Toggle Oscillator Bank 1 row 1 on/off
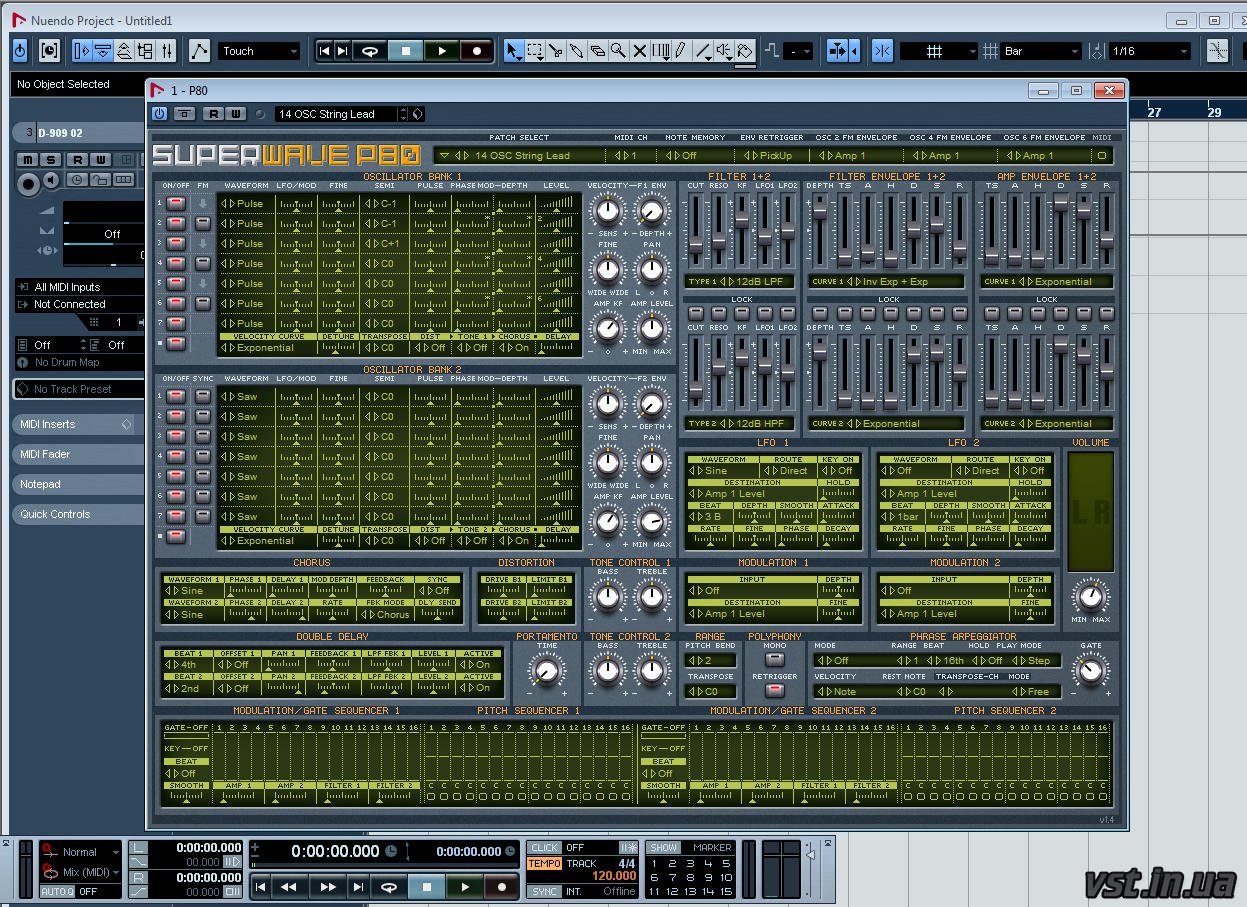Image resolution: width=1247 pixels, height=907 pixels. click(x=176, y=203)
